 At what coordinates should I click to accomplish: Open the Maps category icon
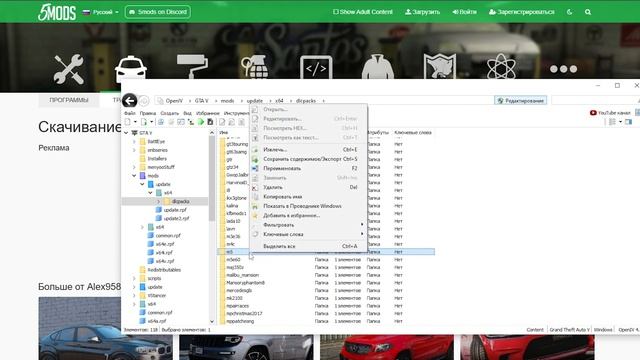pos(440,66)
